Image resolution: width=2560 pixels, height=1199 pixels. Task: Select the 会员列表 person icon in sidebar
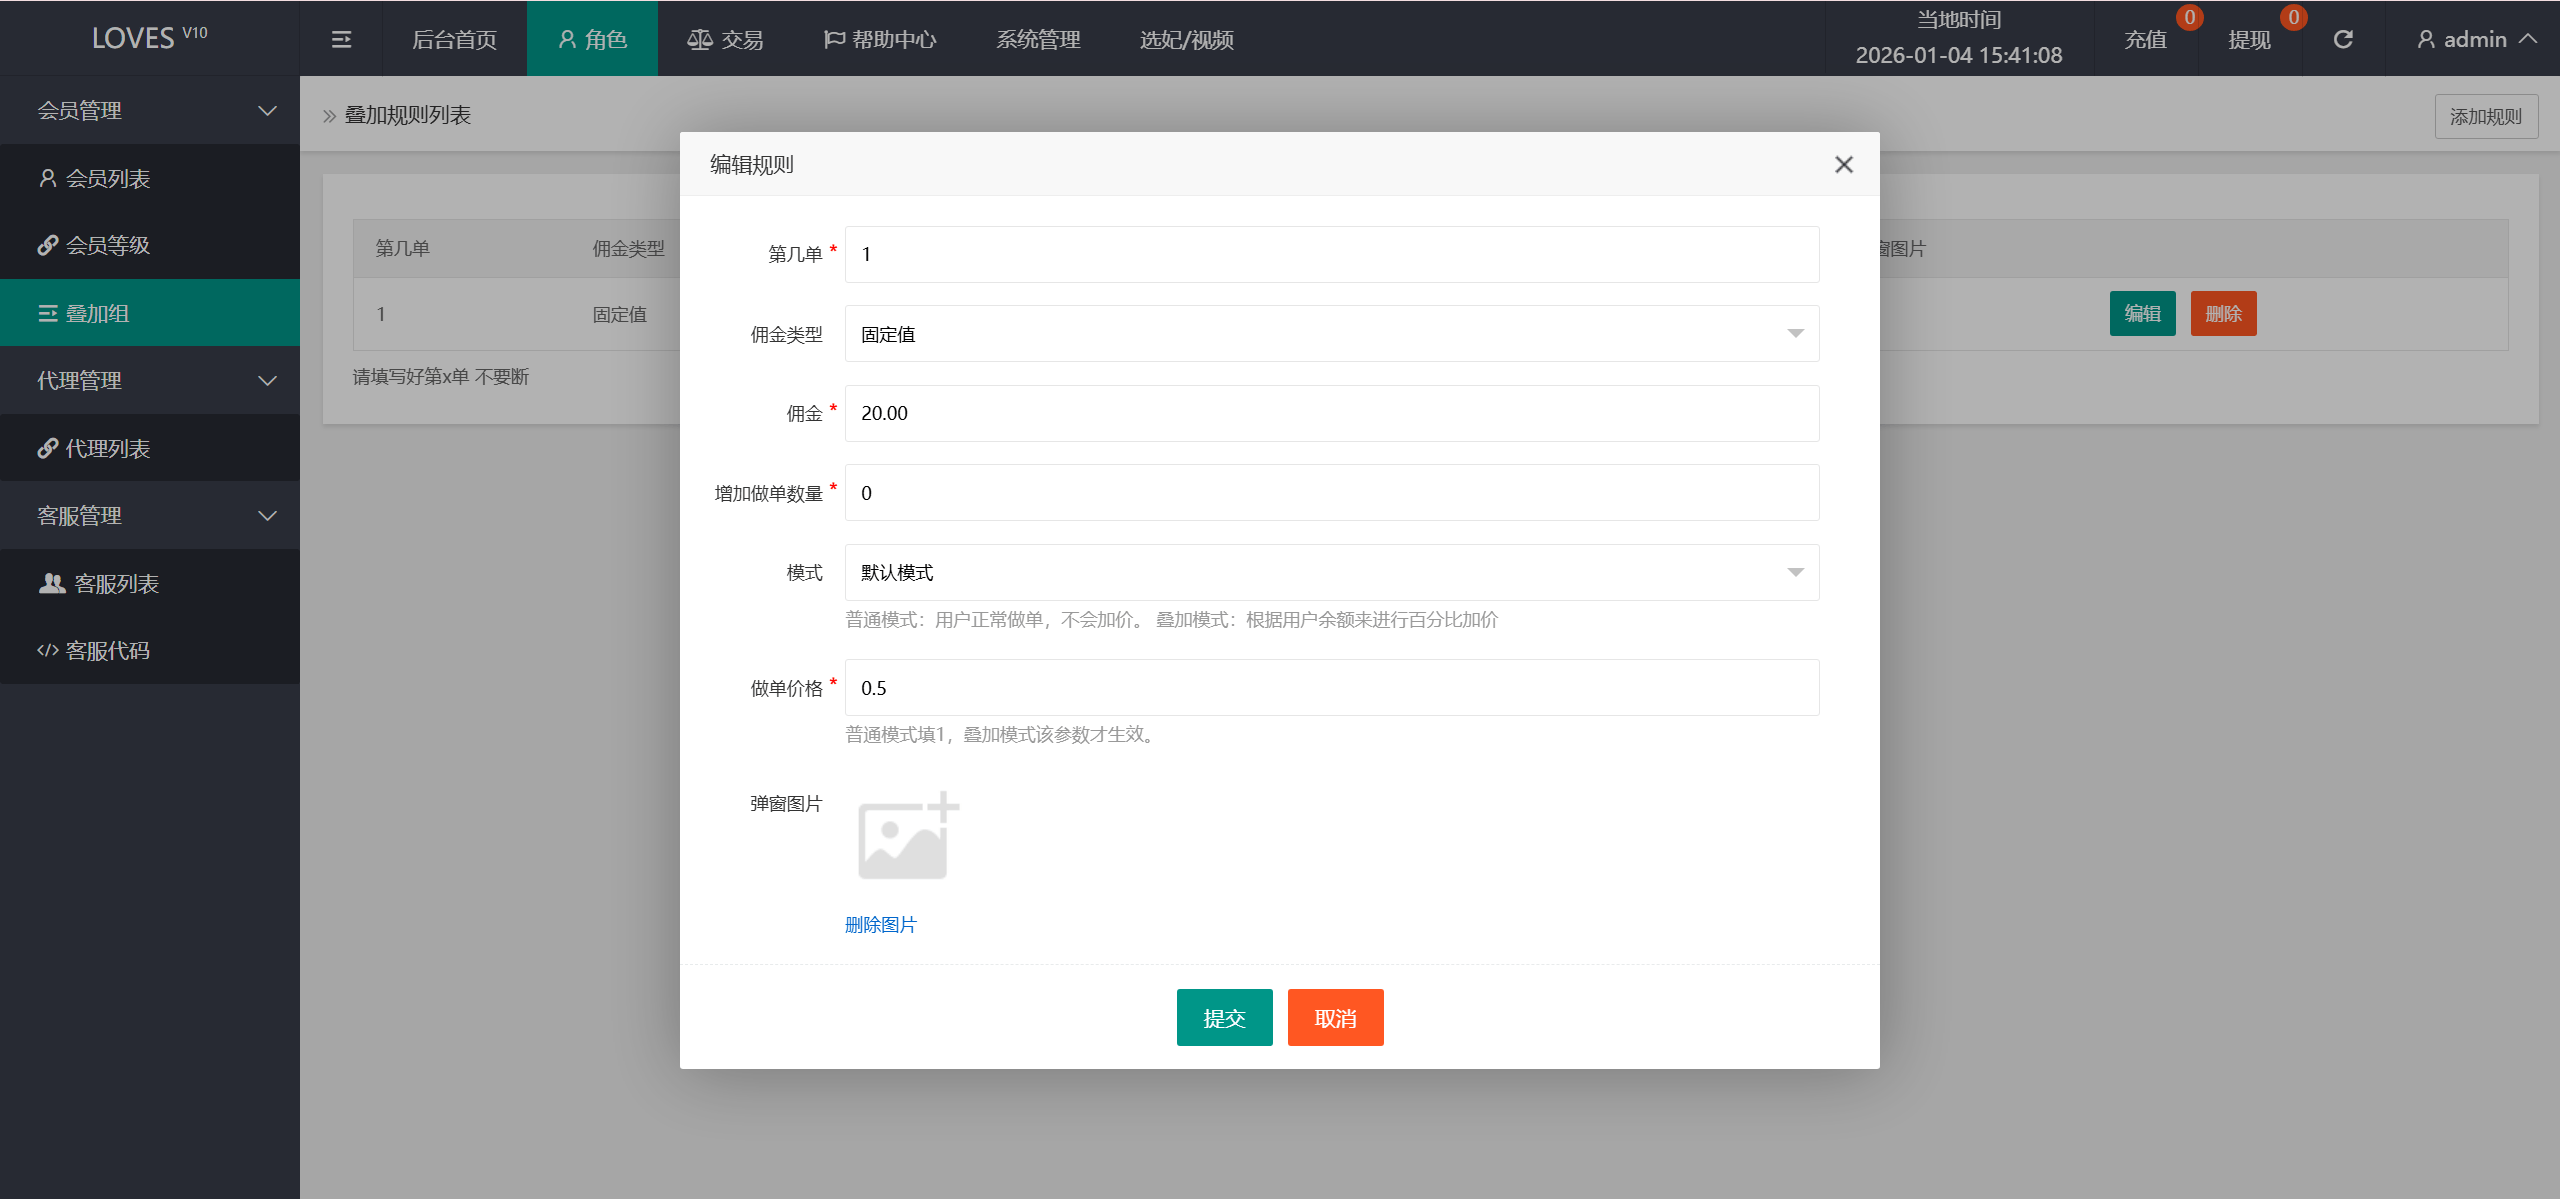tap(47, 178)
